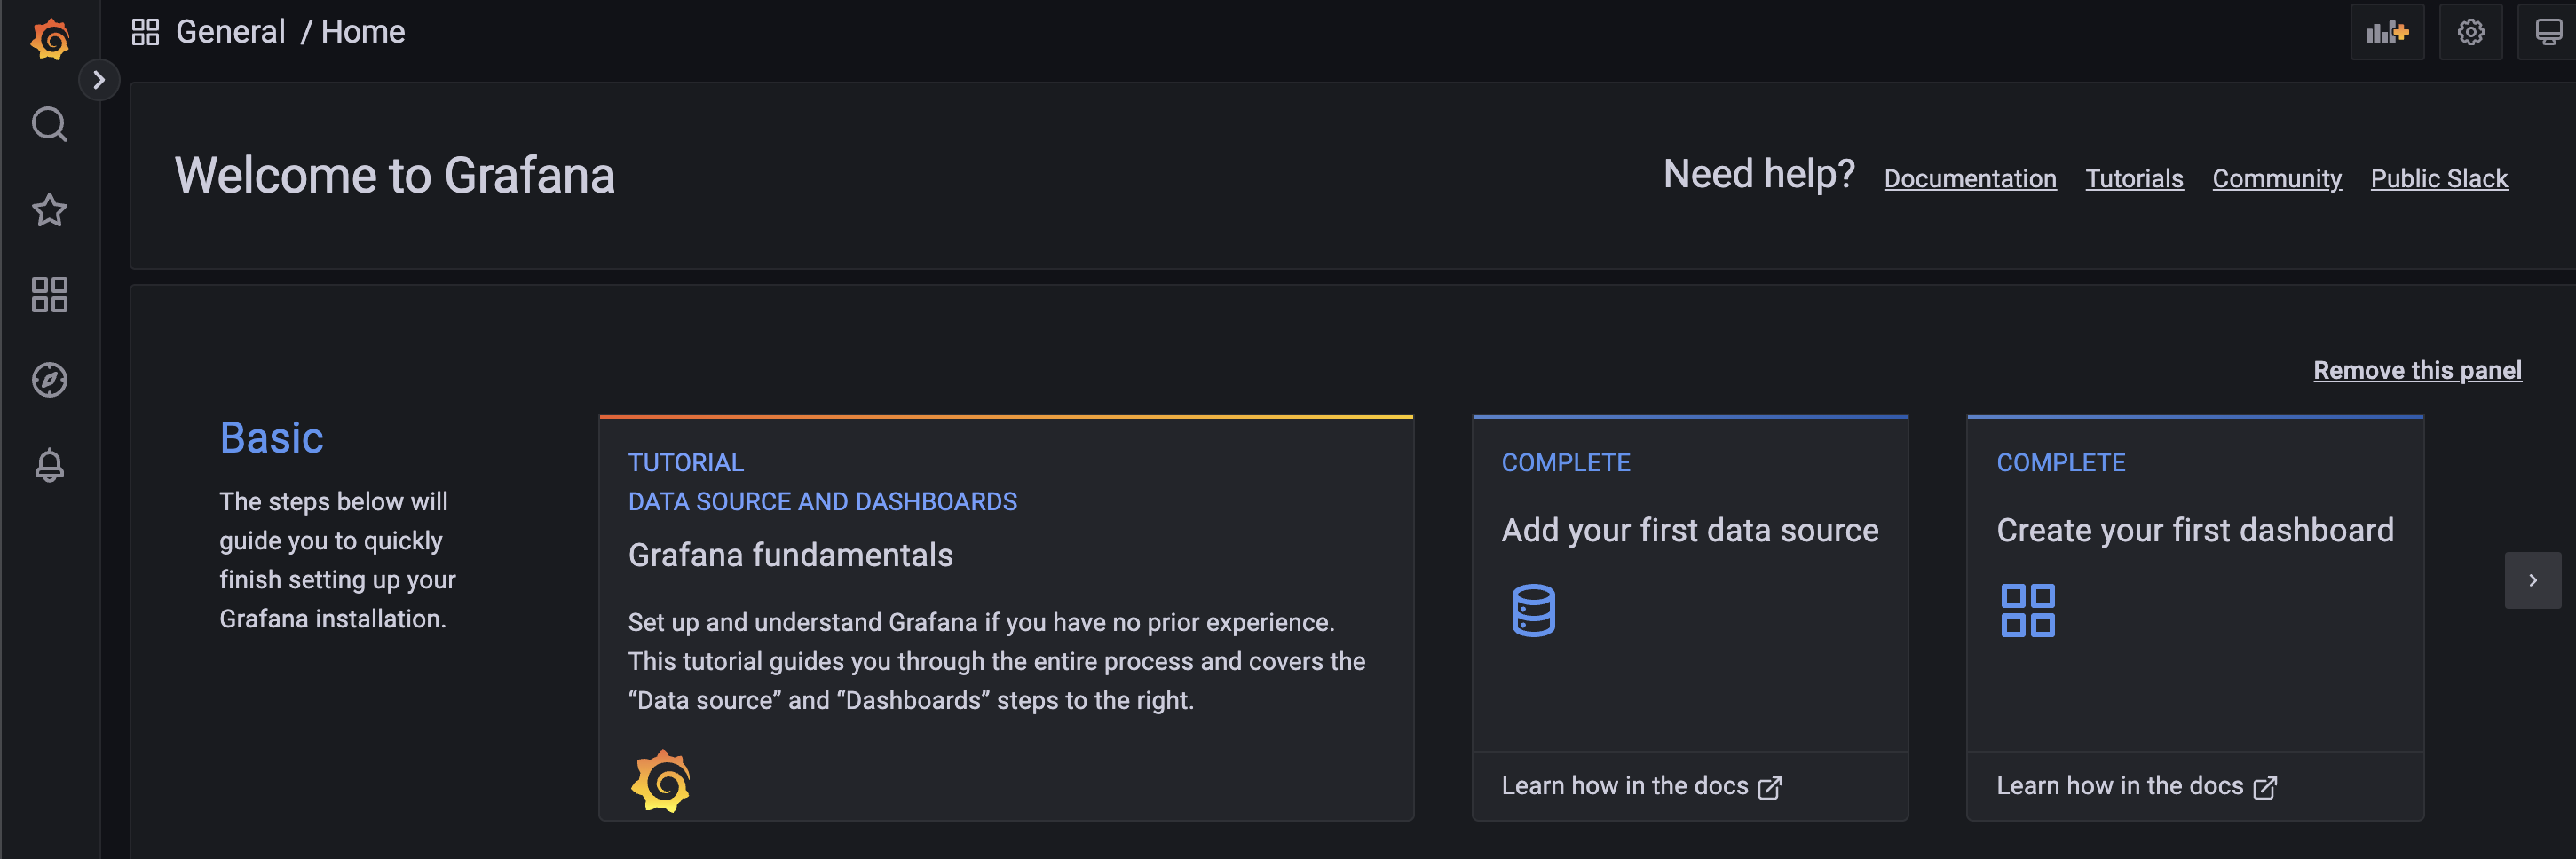Screen dimensions: 2576x859
Task: Expand the sidebar navigation with arrow
Action: point(99,80)
